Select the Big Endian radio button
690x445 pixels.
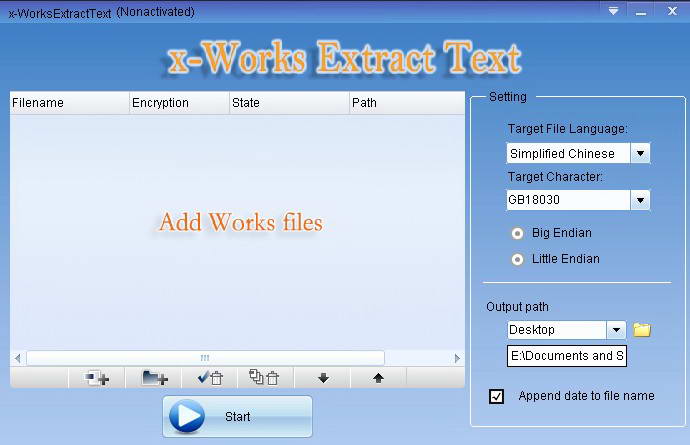point(518,233)
